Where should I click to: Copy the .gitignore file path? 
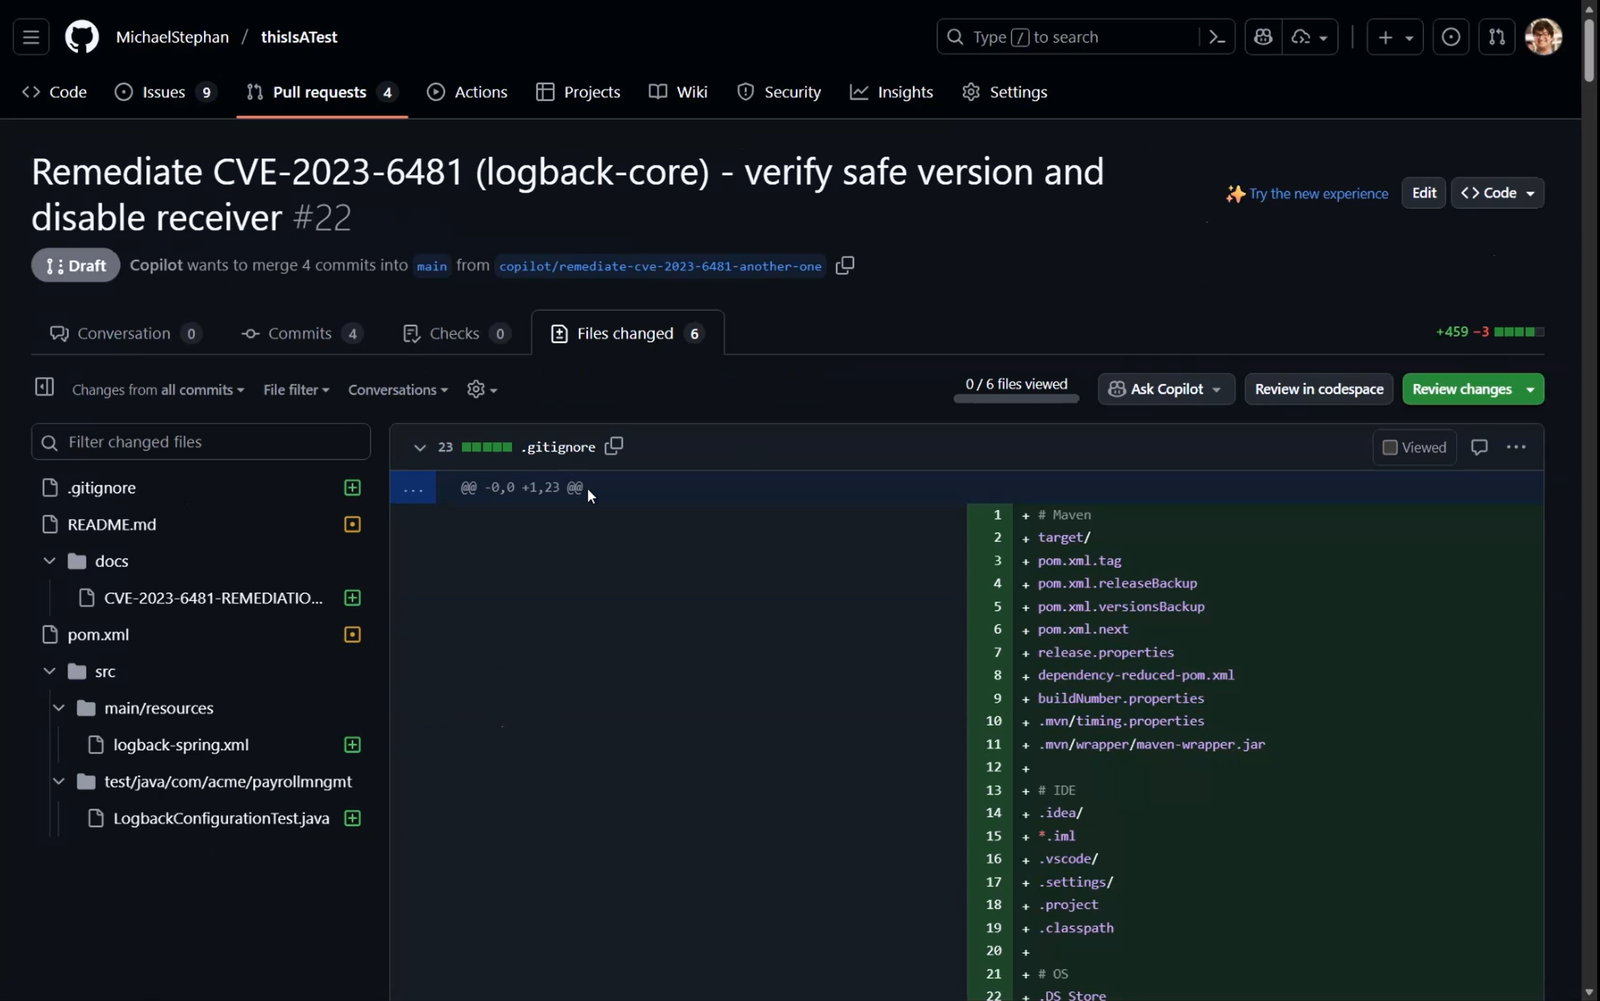[x=614, y=446]
